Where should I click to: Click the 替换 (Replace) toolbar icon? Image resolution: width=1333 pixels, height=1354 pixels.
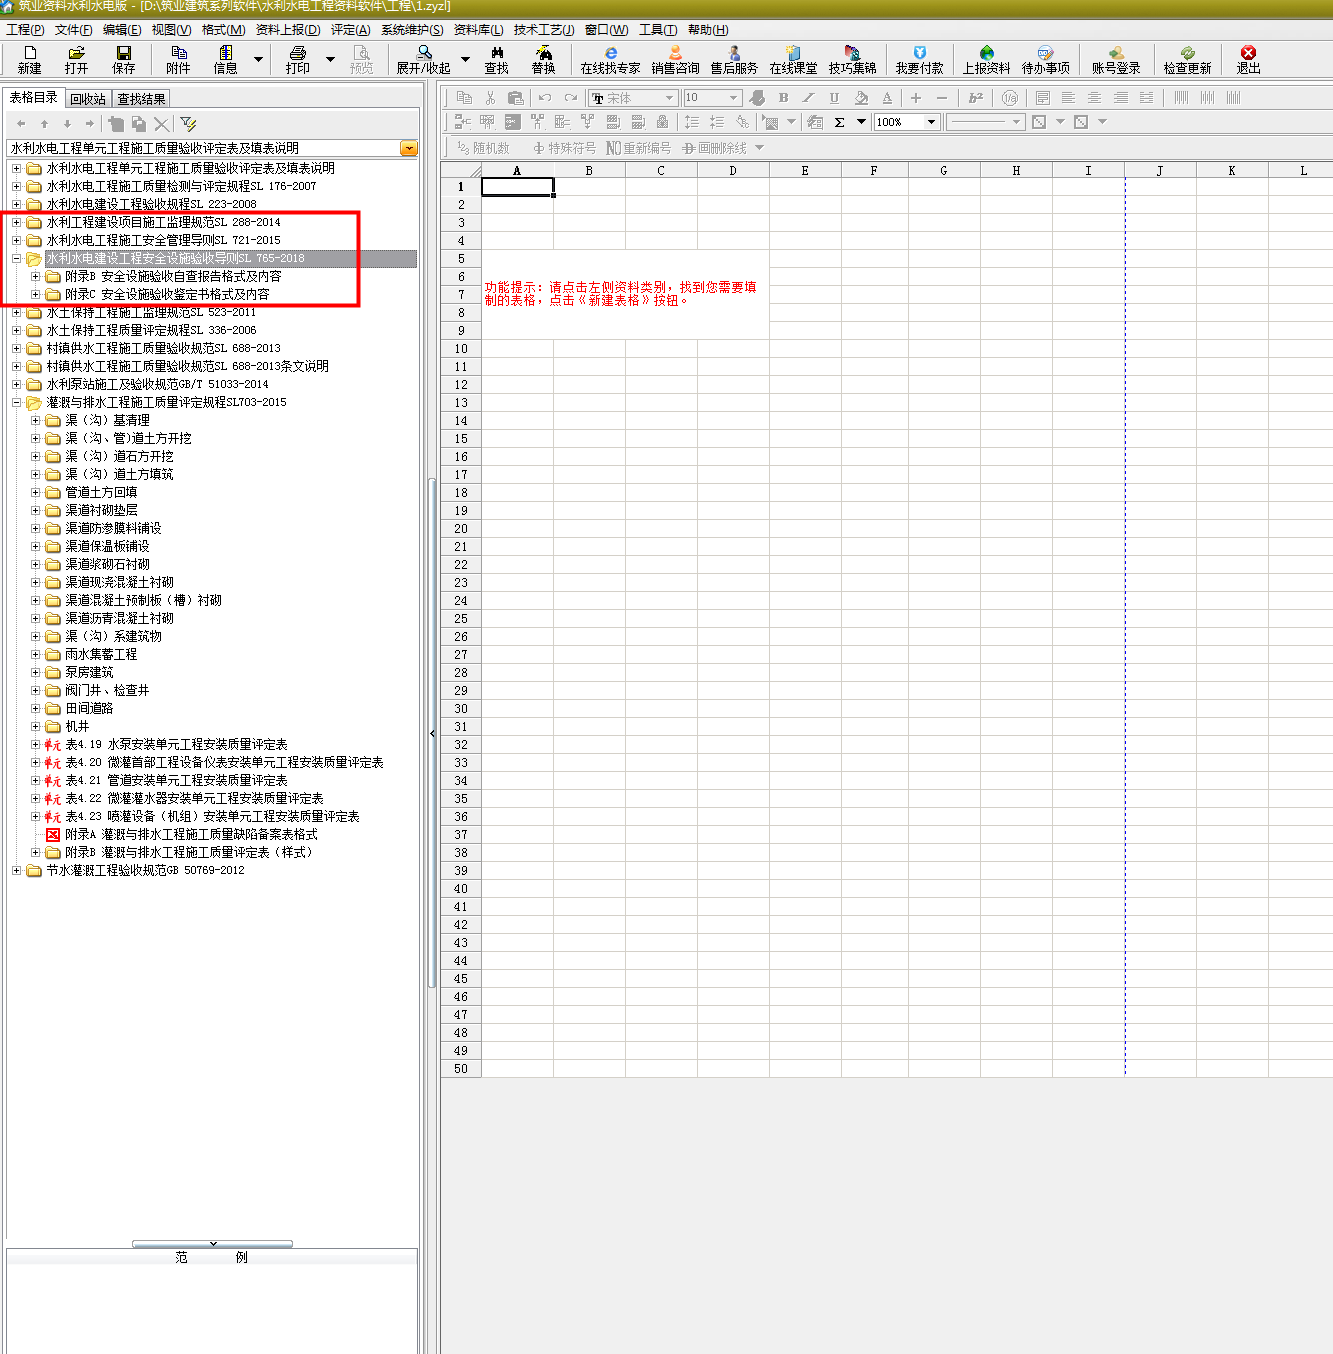543,60
